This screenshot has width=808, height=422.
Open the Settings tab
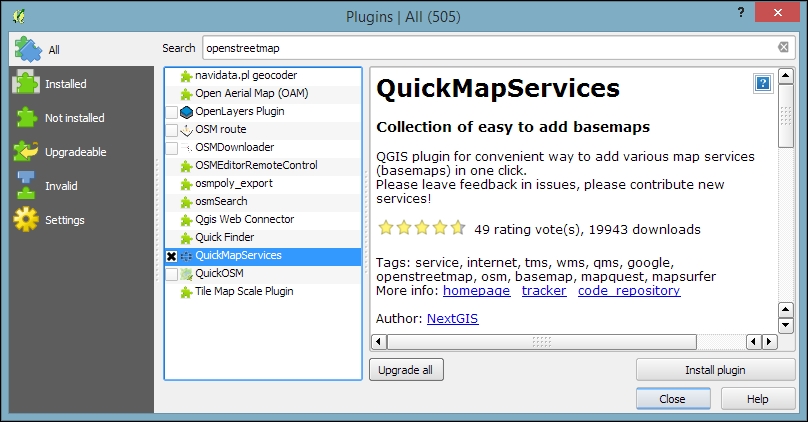[81, 220]
